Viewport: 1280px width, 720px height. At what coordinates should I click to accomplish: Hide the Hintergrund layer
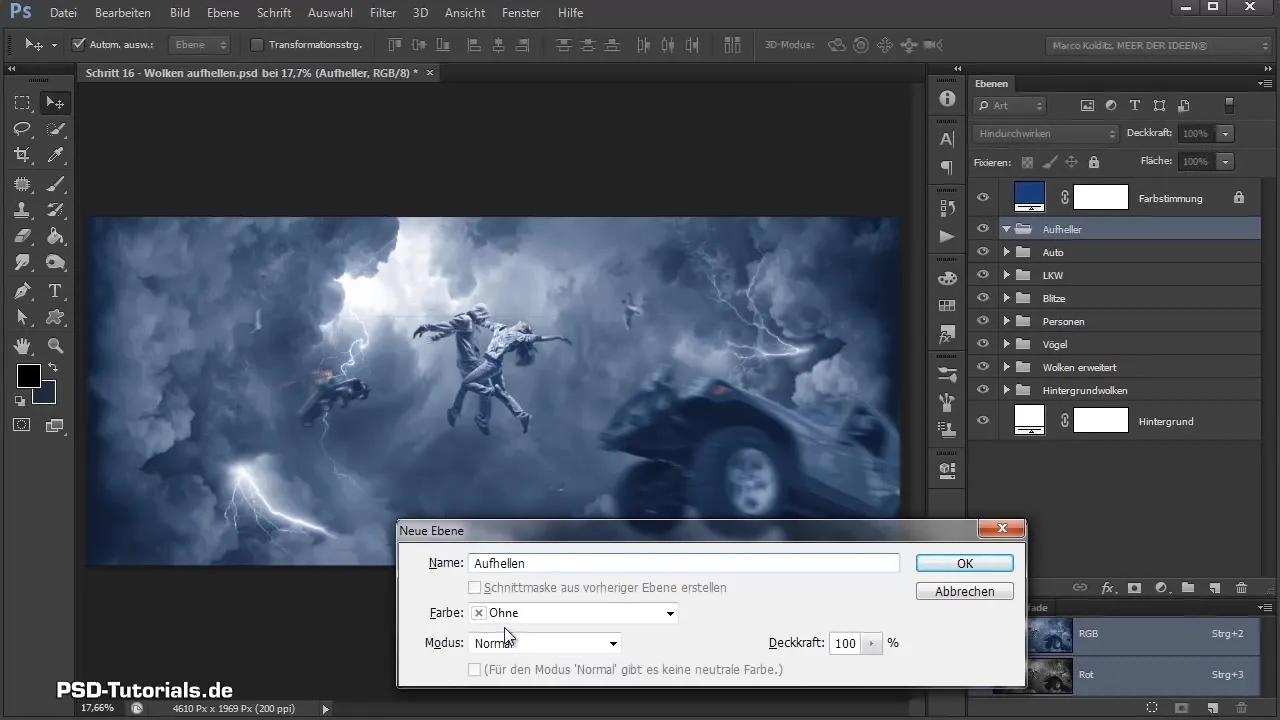coord(983,421)
